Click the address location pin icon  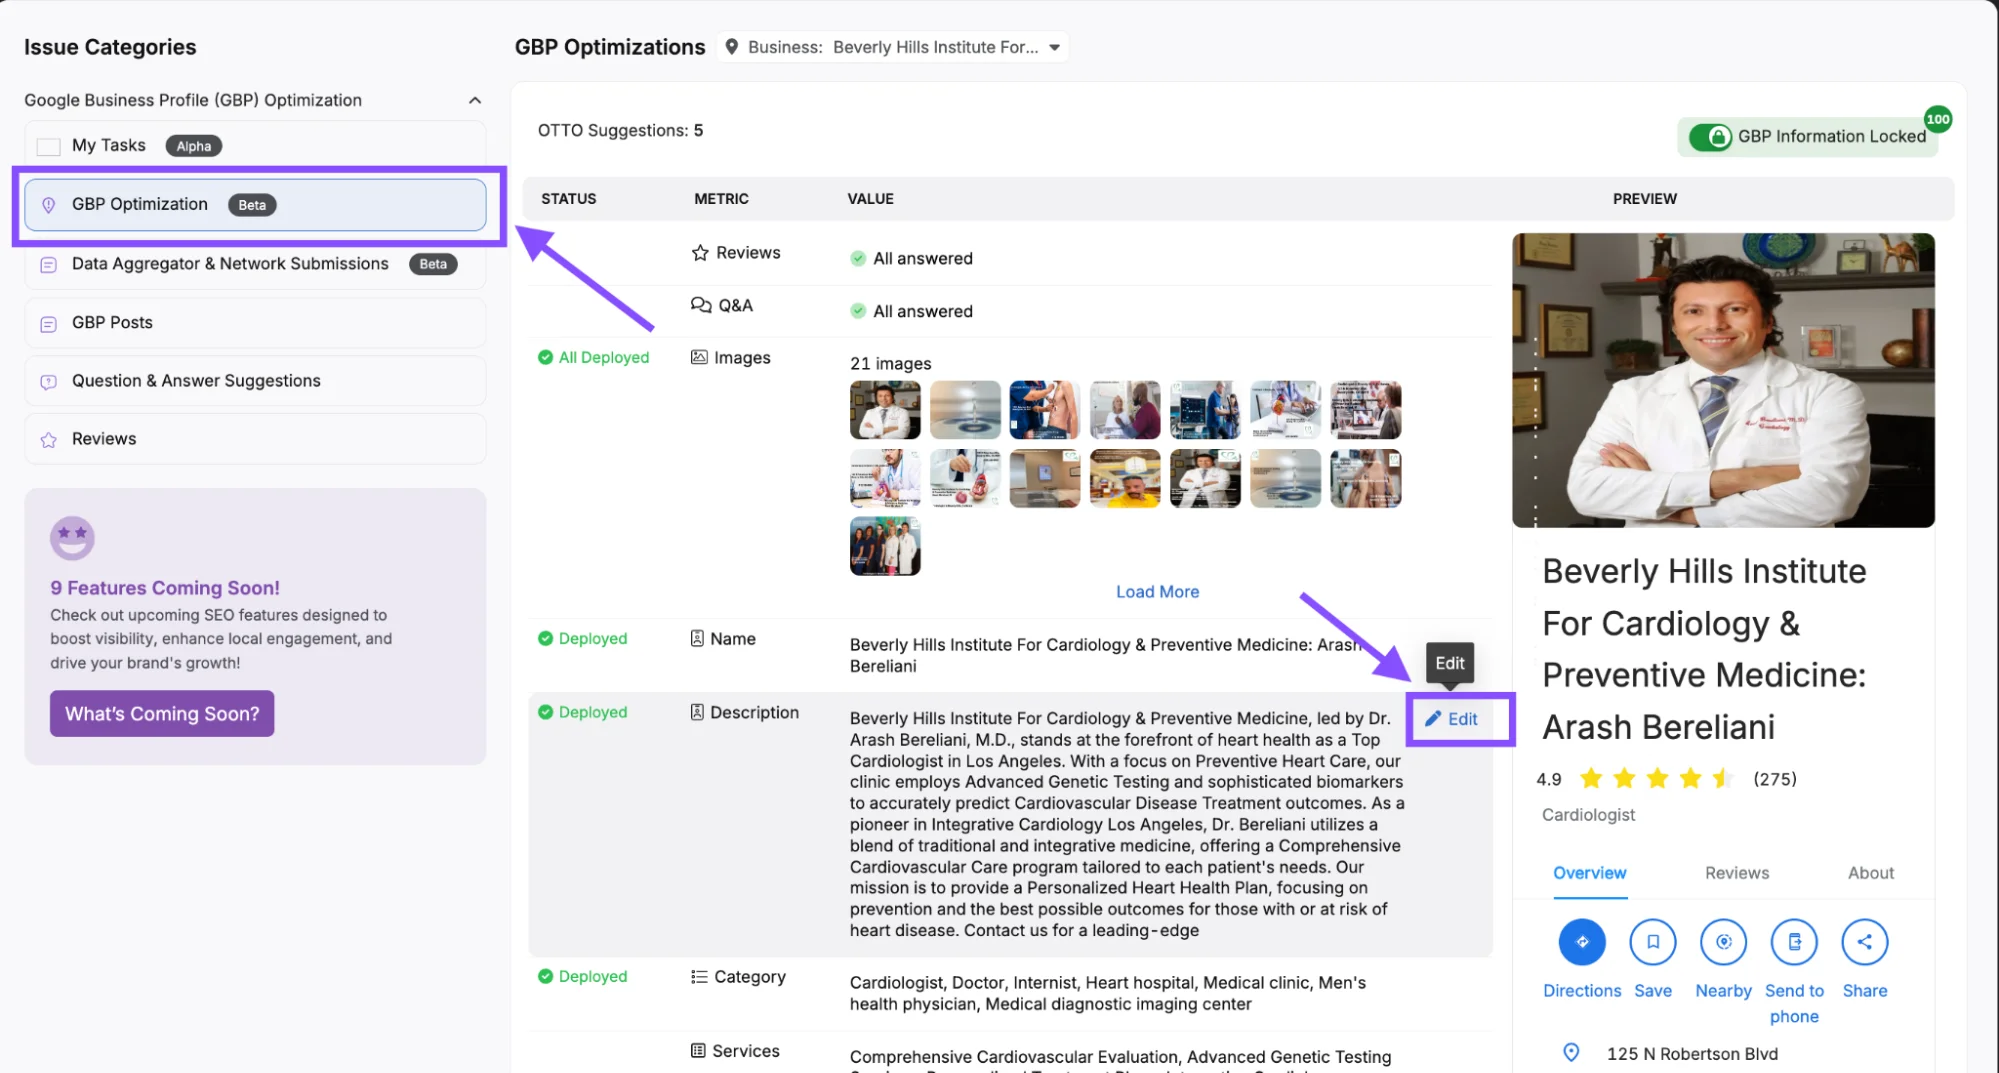[1571, 1052]
